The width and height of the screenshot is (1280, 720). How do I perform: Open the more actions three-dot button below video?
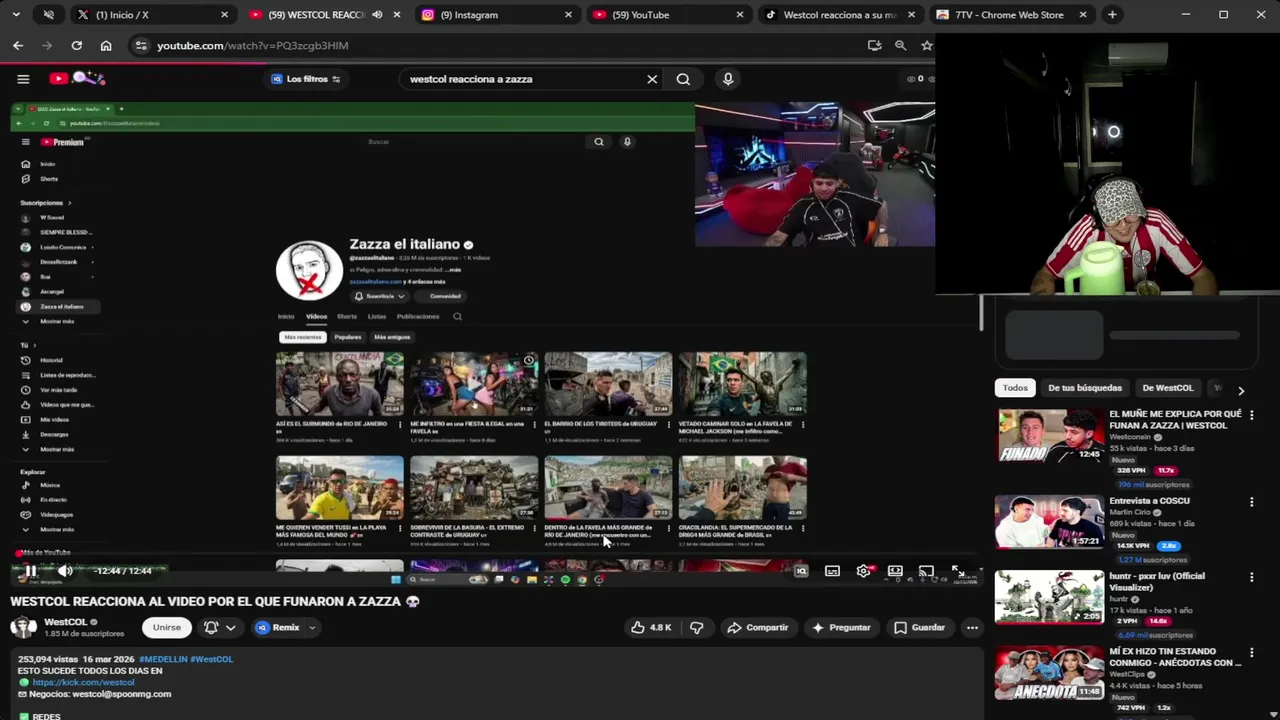pyautogui.click(x=972, y=628)
